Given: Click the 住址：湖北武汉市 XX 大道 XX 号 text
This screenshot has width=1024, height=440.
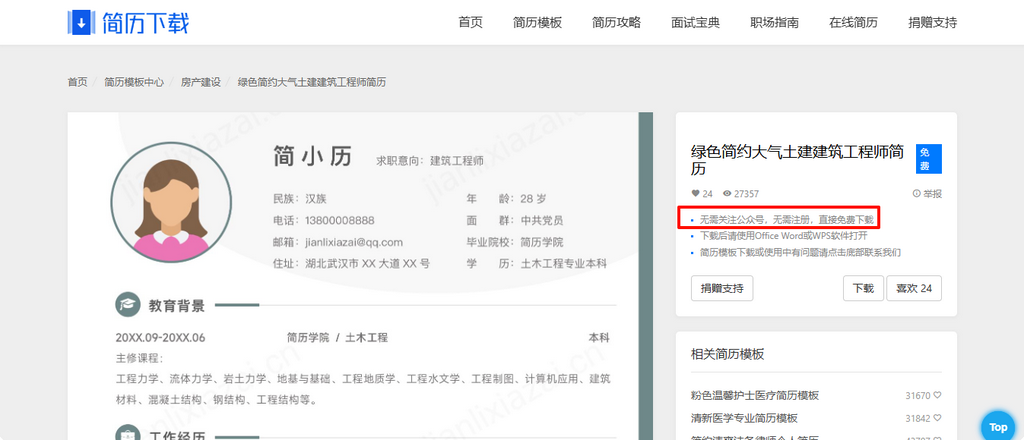Looking at the screenshot, I should point(351,264).
